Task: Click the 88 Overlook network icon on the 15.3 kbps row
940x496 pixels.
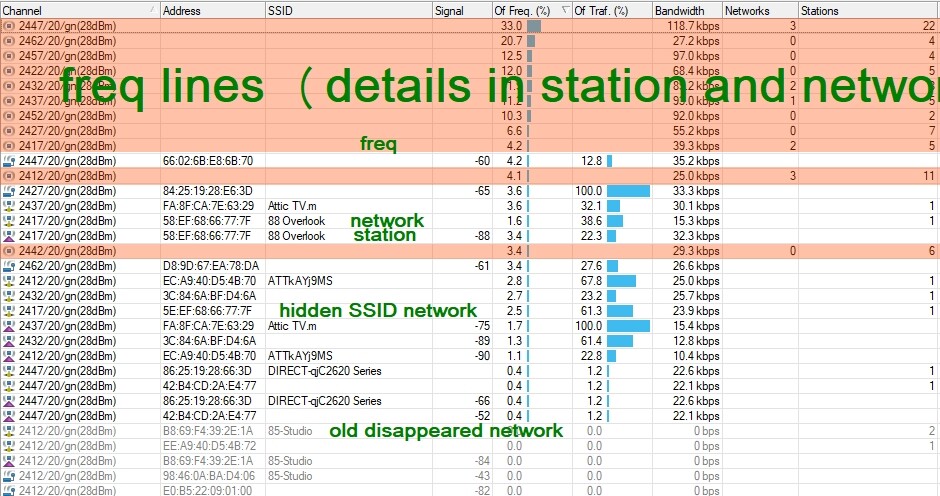Action: 8,221
